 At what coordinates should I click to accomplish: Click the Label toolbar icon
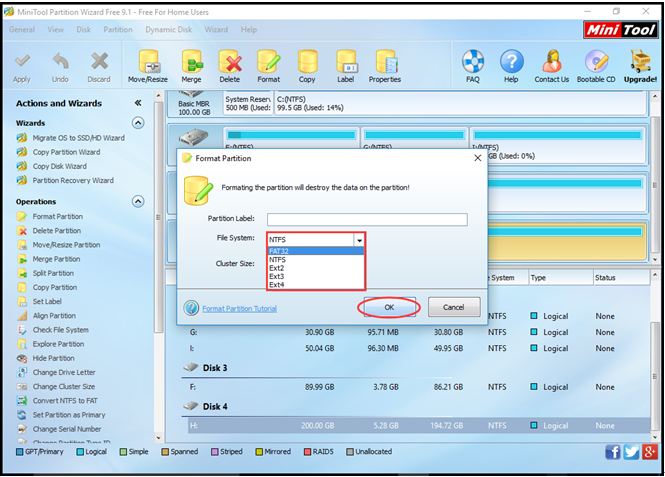[x=346, y=62]
